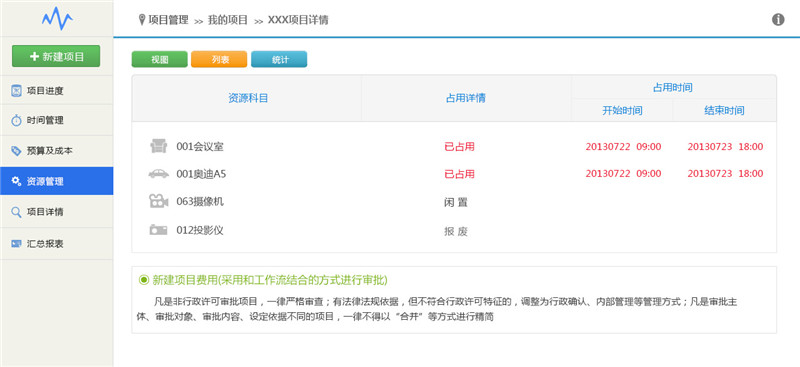Click end time 20130723 18:00 of 001奥迪A5
Screen dimensions: 800x367
click(x=725, y=174)
